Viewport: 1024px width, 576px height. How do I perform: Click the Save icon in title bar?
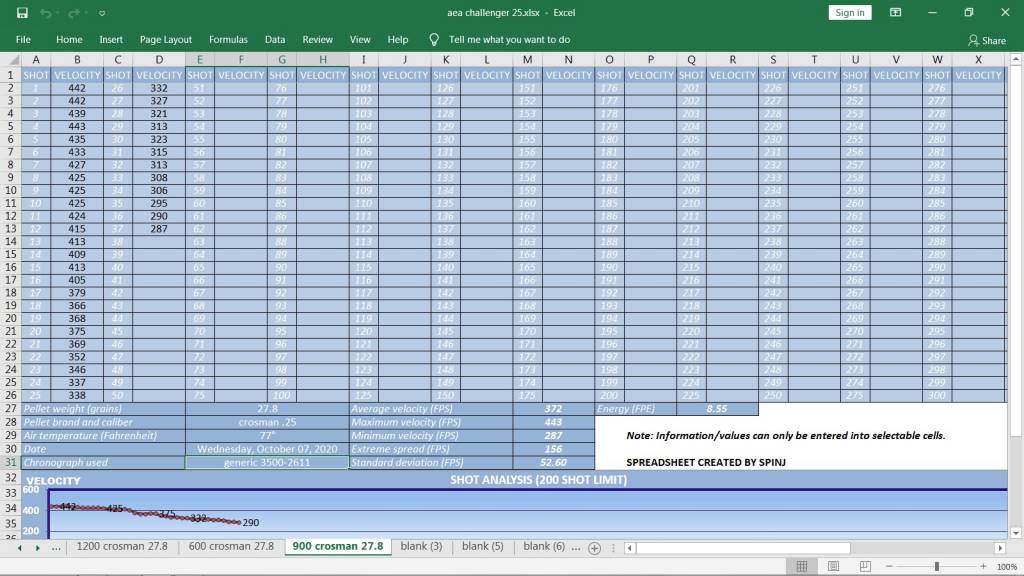[22, 12]
